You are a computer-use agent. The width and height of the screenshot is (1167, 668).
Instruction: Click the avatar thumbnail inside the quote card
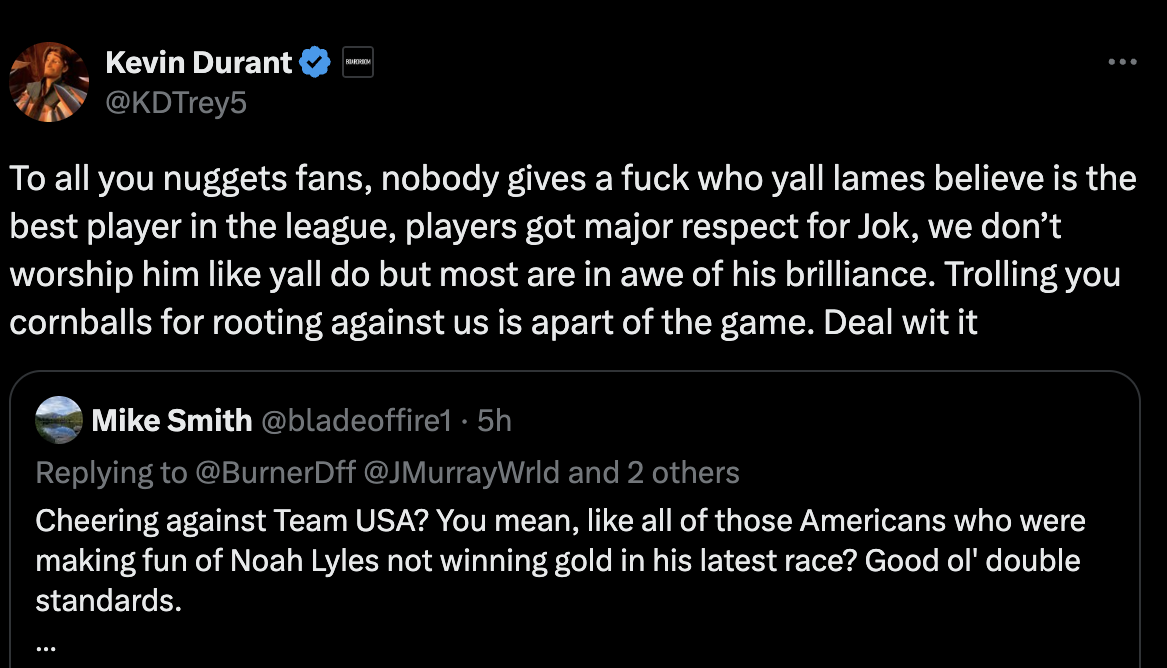pyautogui.click(x=58, y=420)
